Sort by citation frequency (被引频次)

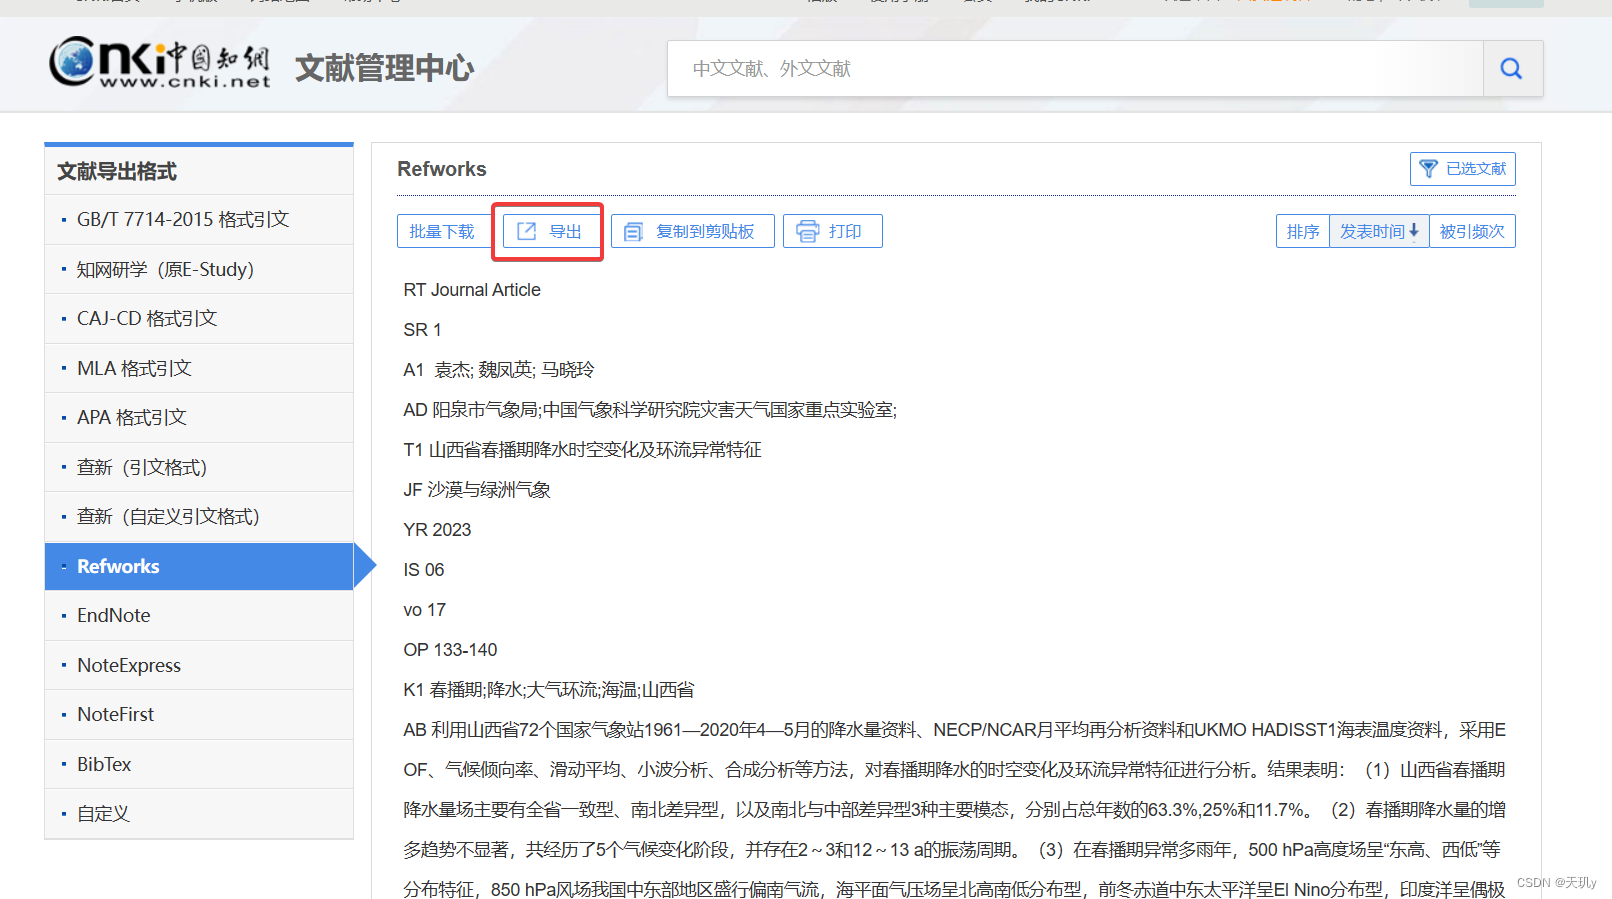click(x=1472, y=231)
